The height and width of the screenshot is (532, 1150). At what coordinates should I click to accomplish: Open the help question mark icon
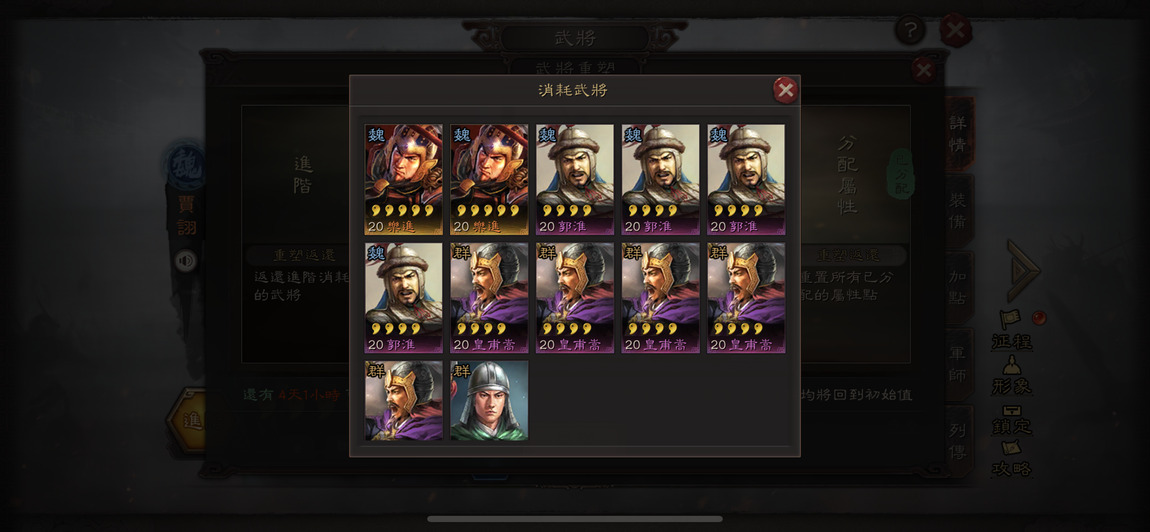tap(910, 30)
